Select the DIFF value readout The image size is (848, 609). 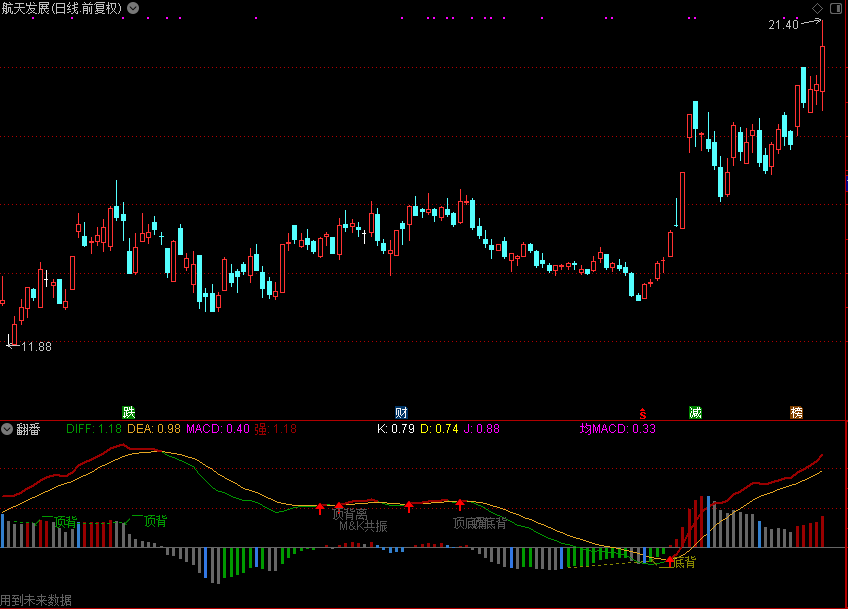(x=94, y=429)
